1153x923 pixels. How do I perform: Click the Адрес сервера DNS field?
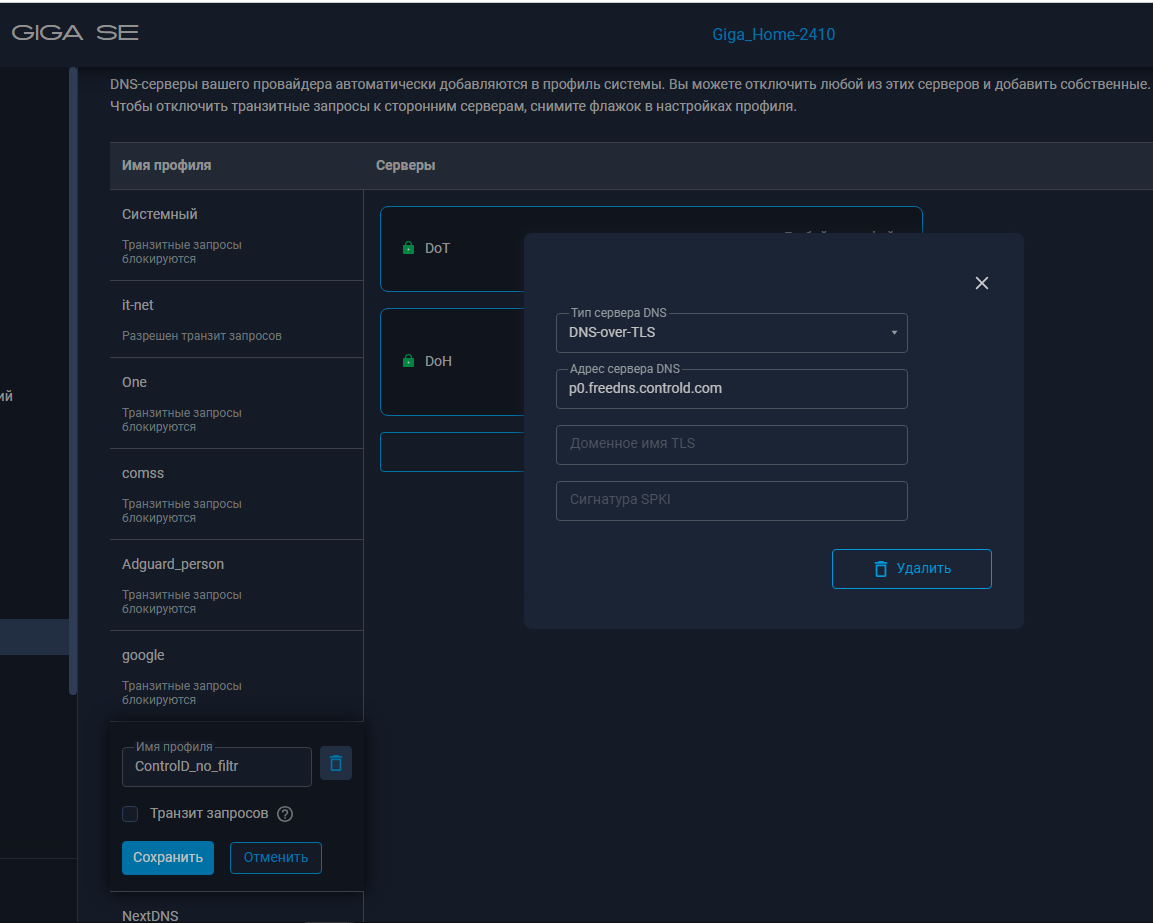point(731,389)
